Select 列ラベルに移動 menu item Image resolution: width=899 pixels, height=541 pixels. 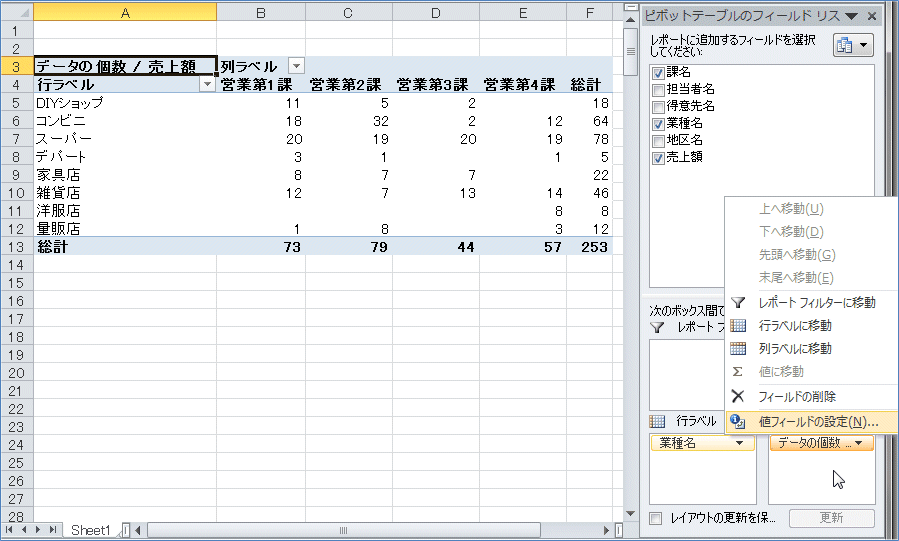pos(811,348)
